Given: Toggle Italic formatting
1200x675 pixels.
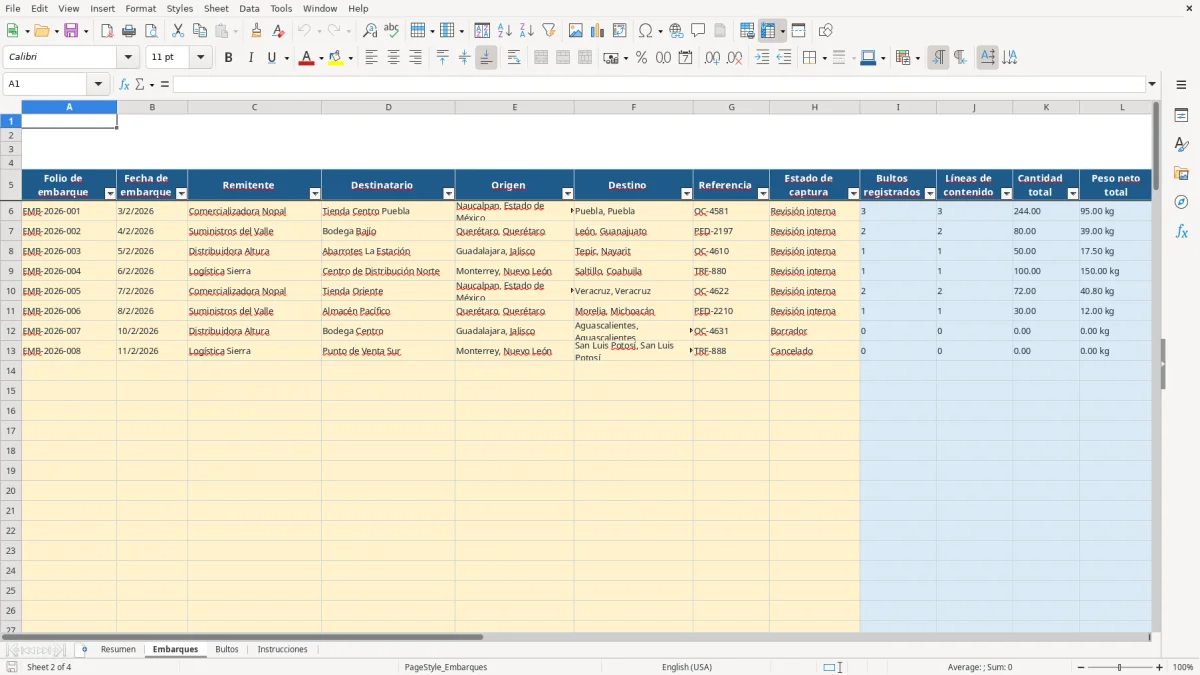Looking at the screenshot, I should (250, 58).
